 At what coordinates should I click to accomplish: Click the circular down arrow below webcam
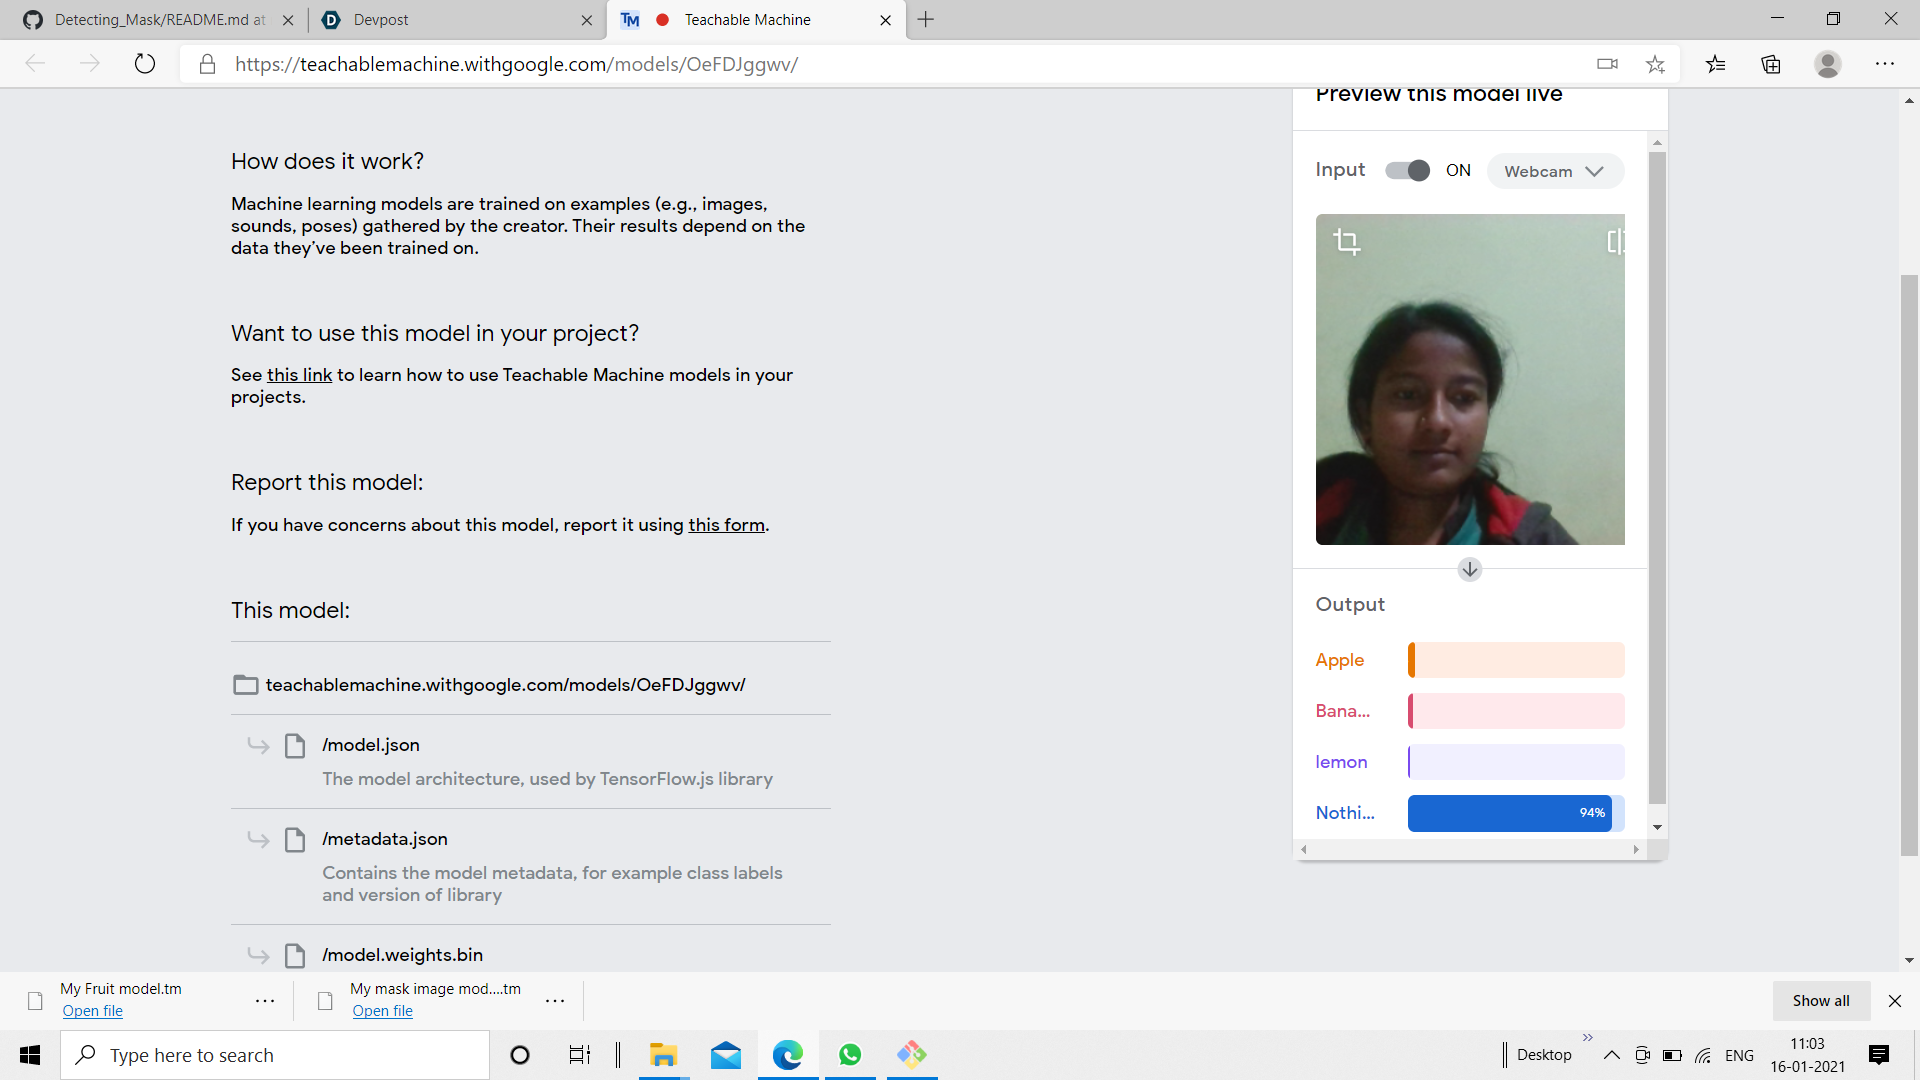tap(1469, 570)
